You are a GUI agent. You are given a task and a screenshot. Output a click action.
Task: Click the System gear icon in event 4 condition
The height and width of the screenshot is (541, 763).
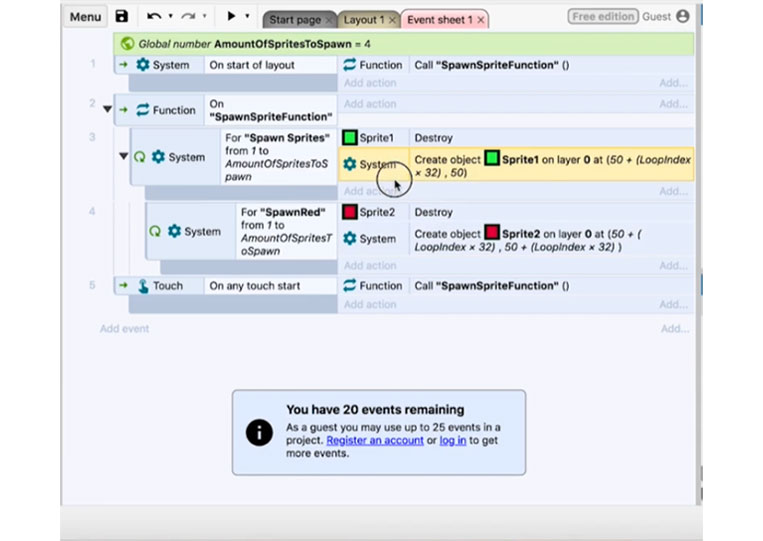click(174, 231)
